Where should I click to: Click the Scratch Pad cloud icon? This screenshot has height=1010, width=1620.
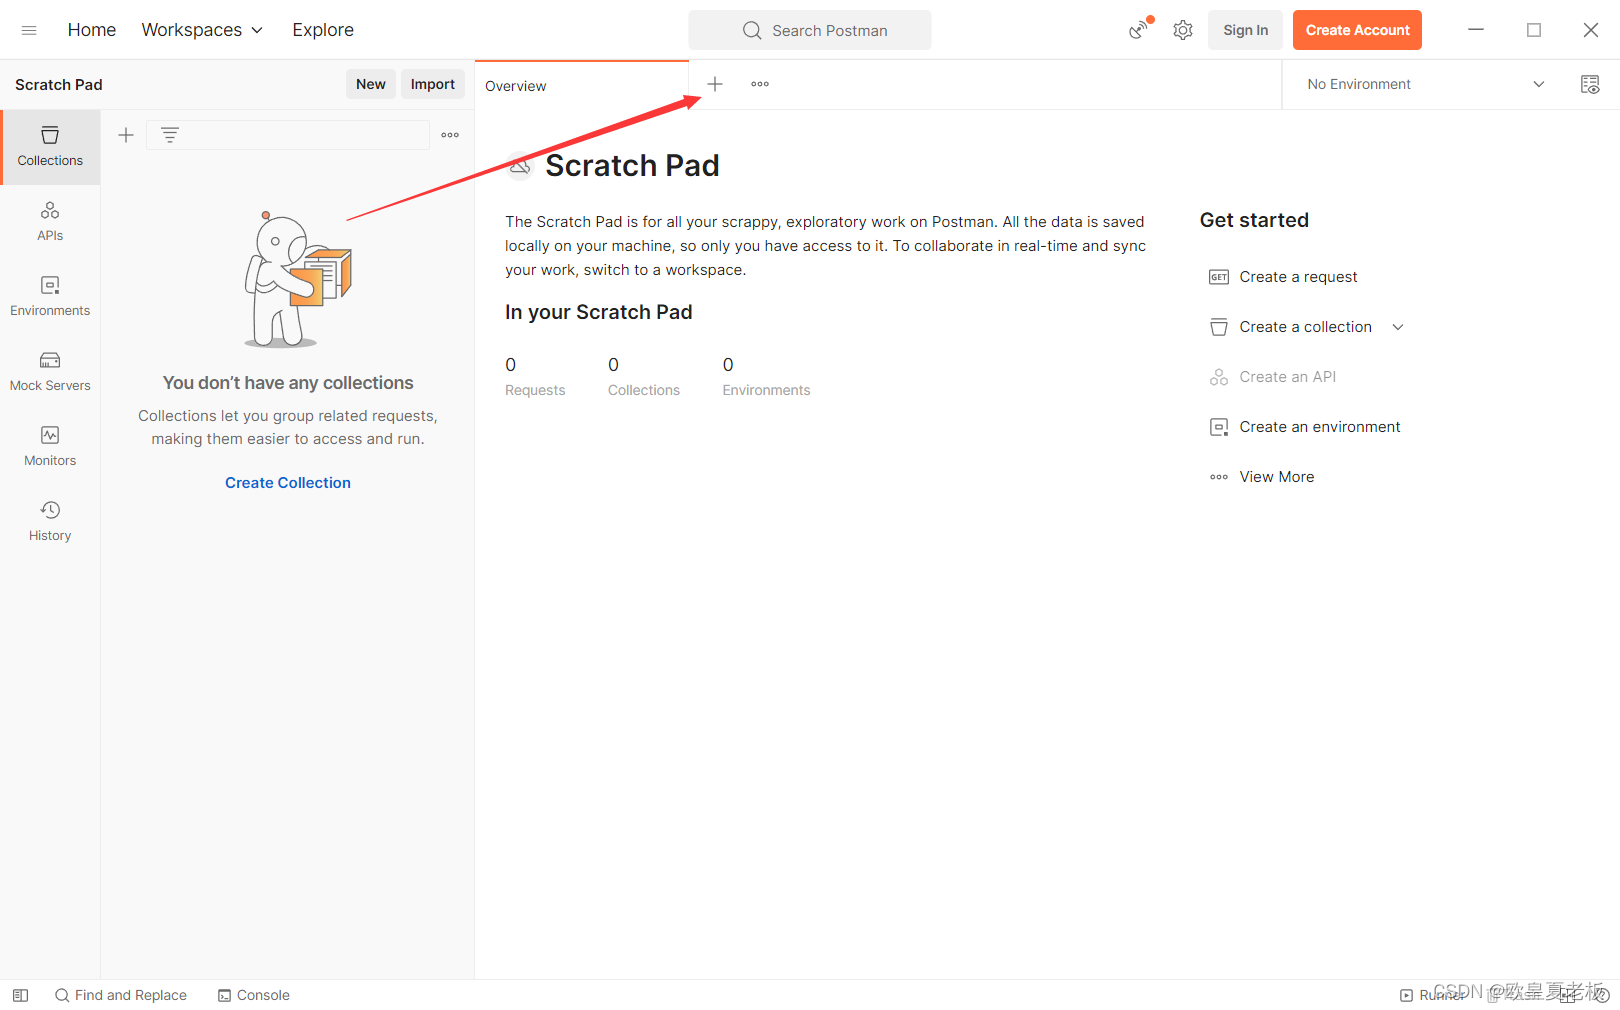(520, 166)
